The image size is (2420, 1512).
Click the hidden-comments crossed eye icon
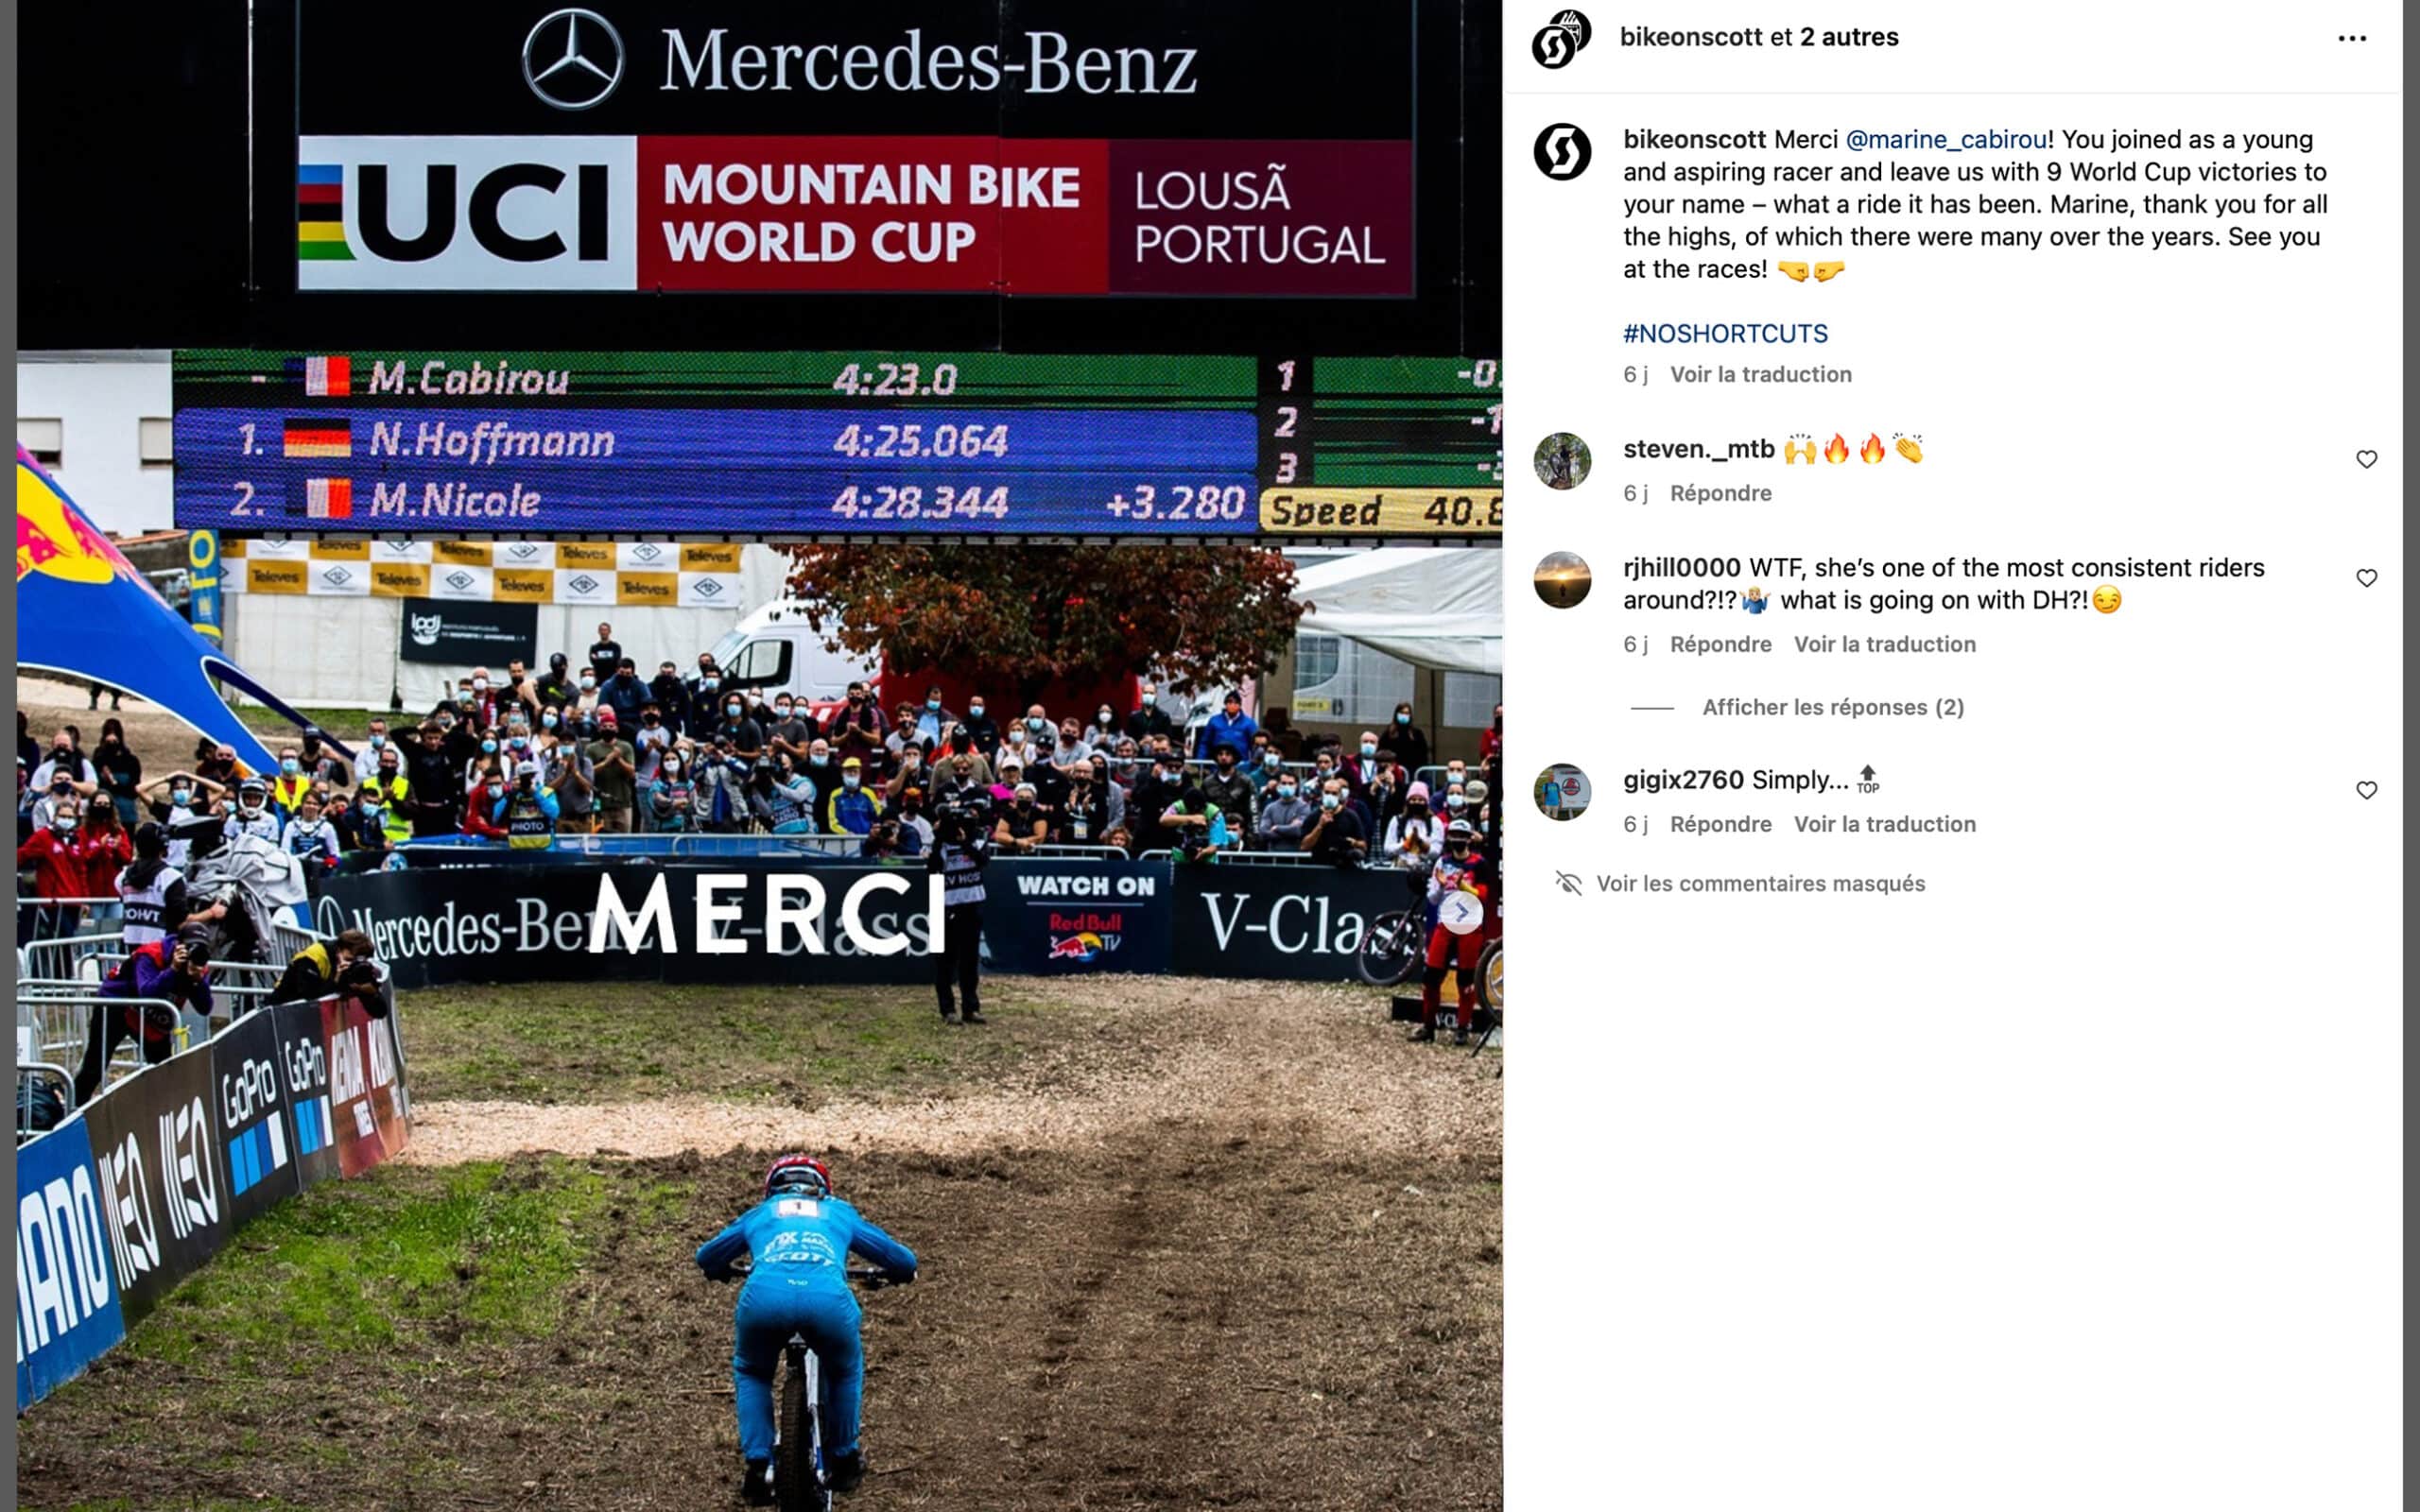(1568, 883)
